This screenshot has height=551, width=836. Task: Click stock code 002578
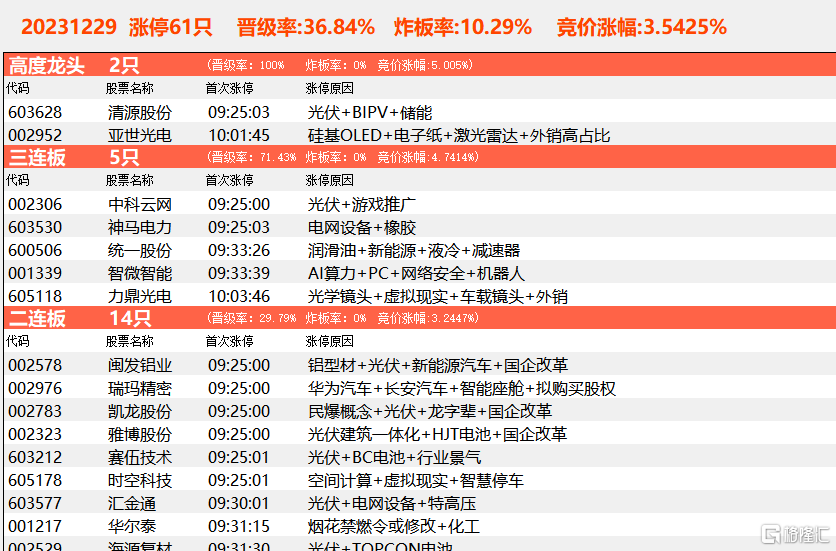click(35, 365)
